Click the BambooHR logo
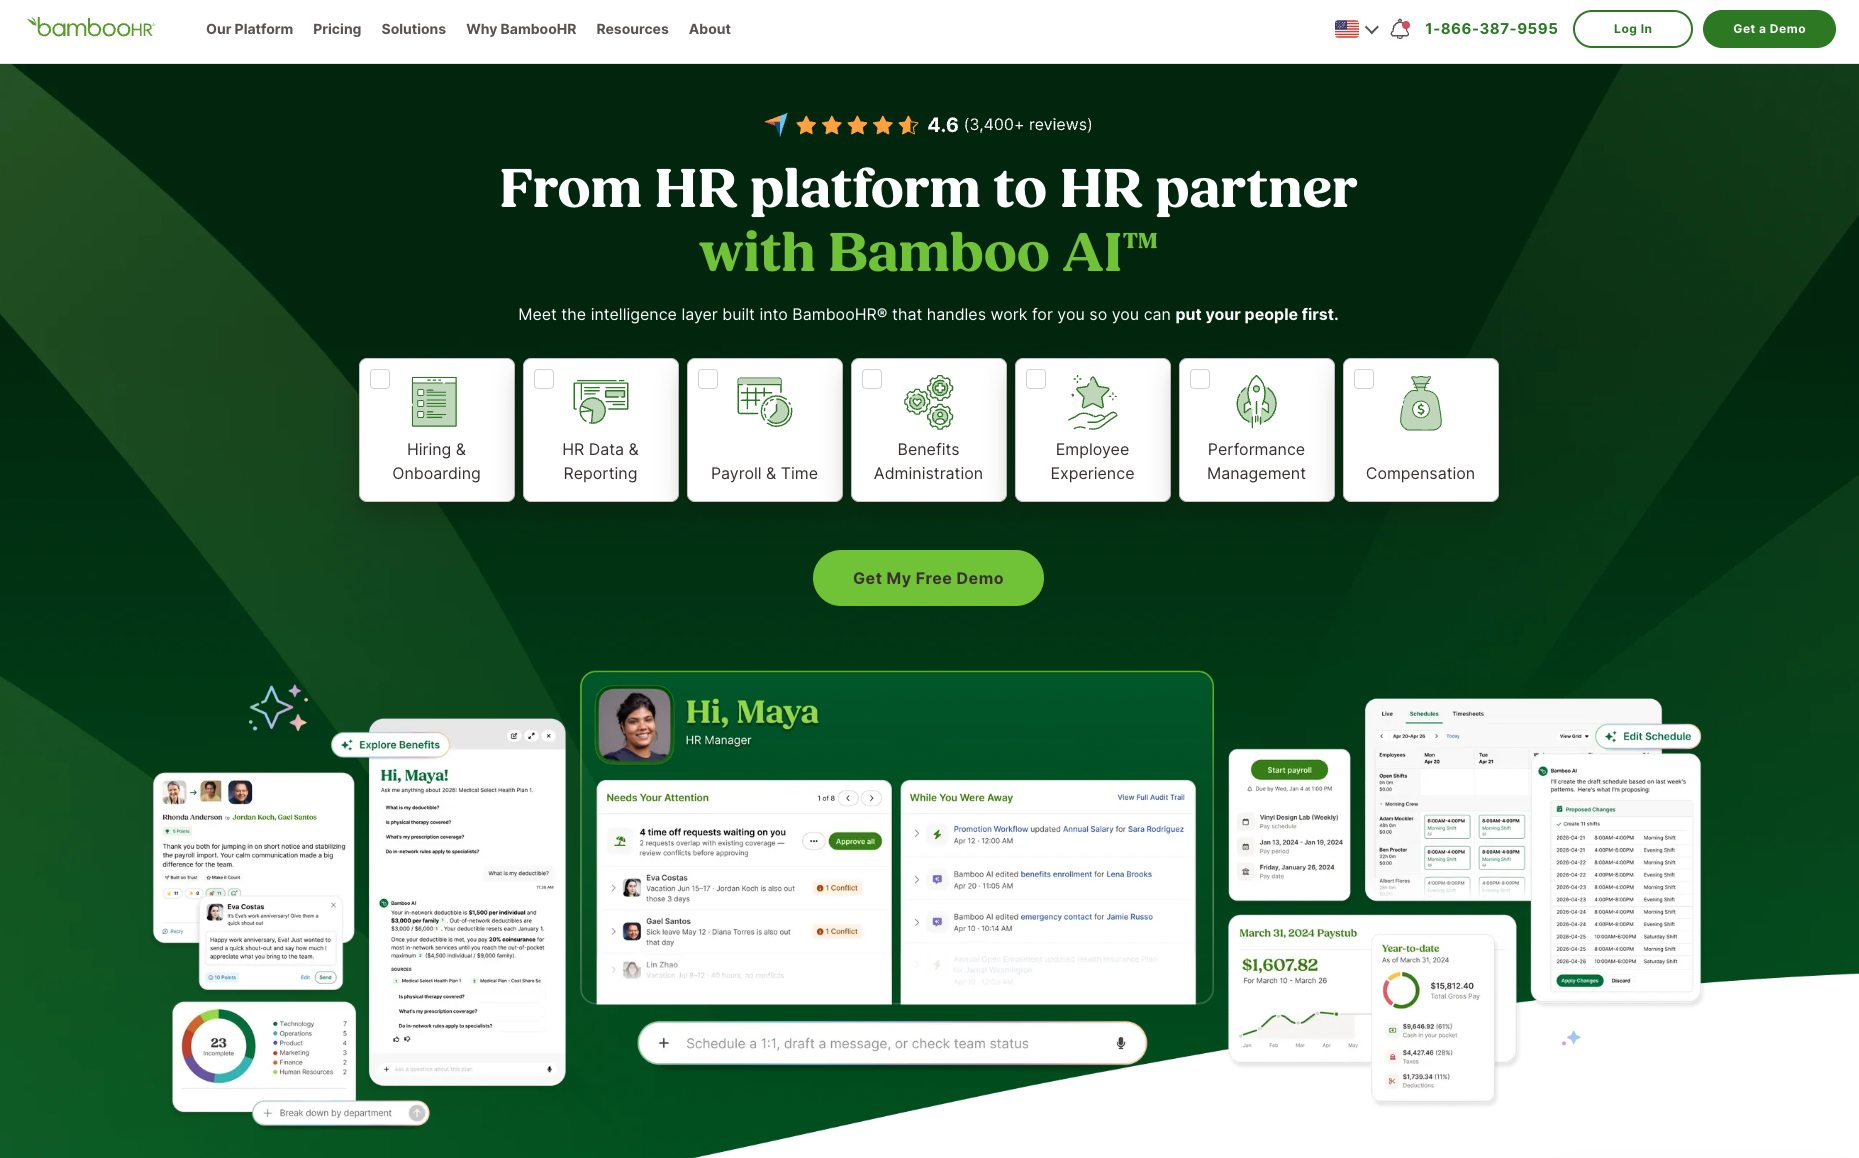1859x1158 pixels. (90, 28)
